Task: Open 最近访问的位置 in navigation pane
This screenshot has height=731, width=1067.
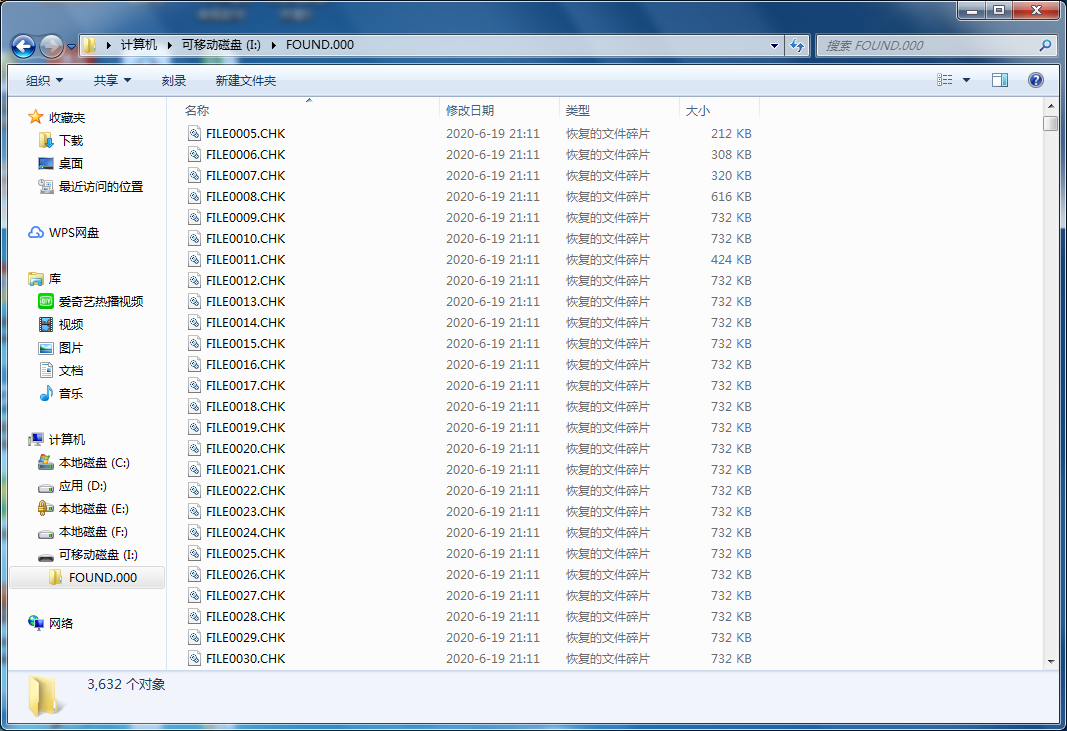Action: coord(101,186)
